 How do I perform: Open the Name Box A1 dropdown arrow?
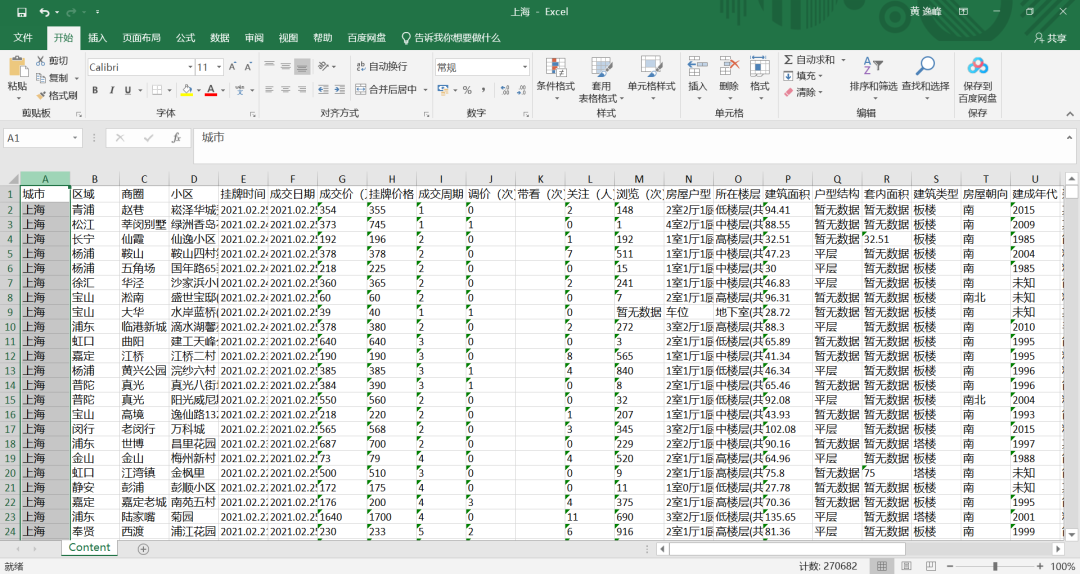click(75, 138)
